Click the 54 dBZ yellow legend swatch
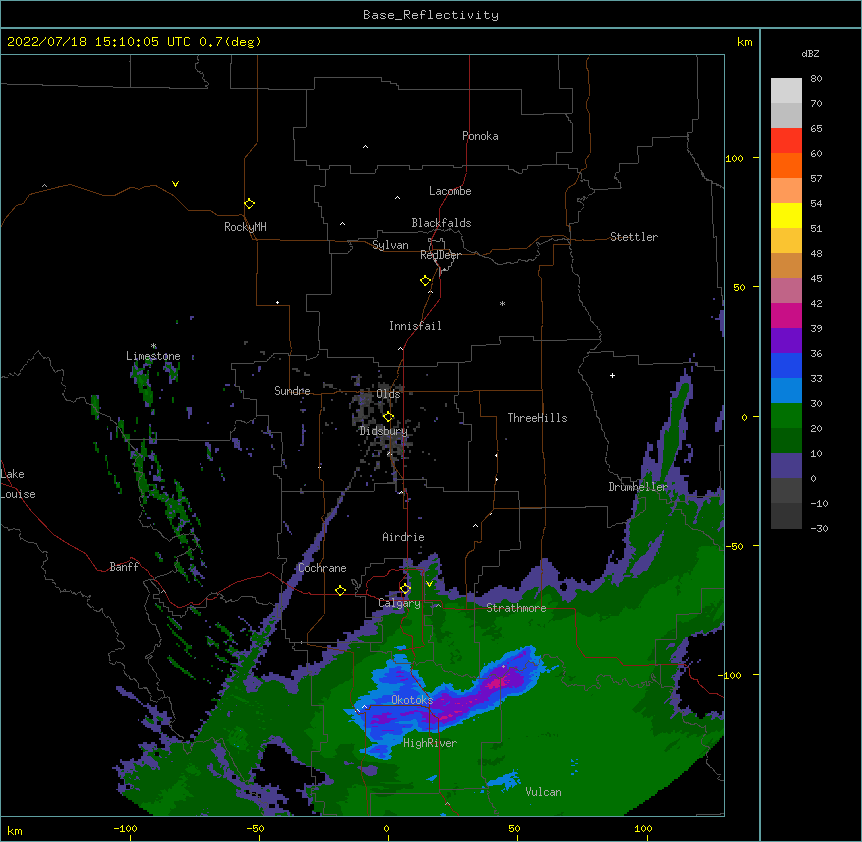 coord(786,215)
